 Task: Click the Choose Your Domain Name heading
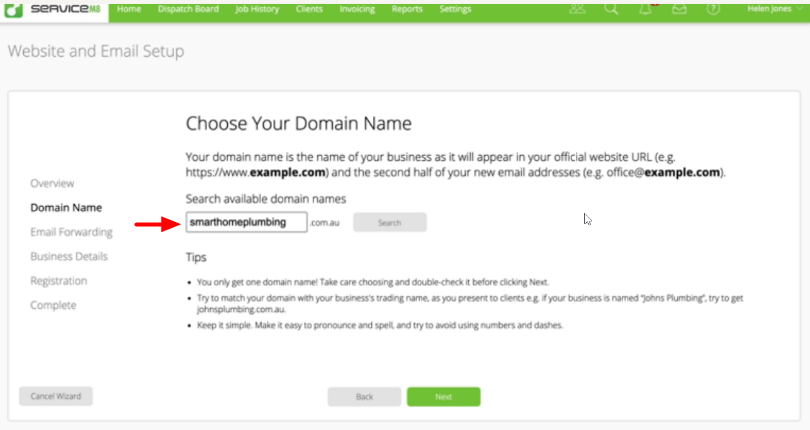(299, 124)
